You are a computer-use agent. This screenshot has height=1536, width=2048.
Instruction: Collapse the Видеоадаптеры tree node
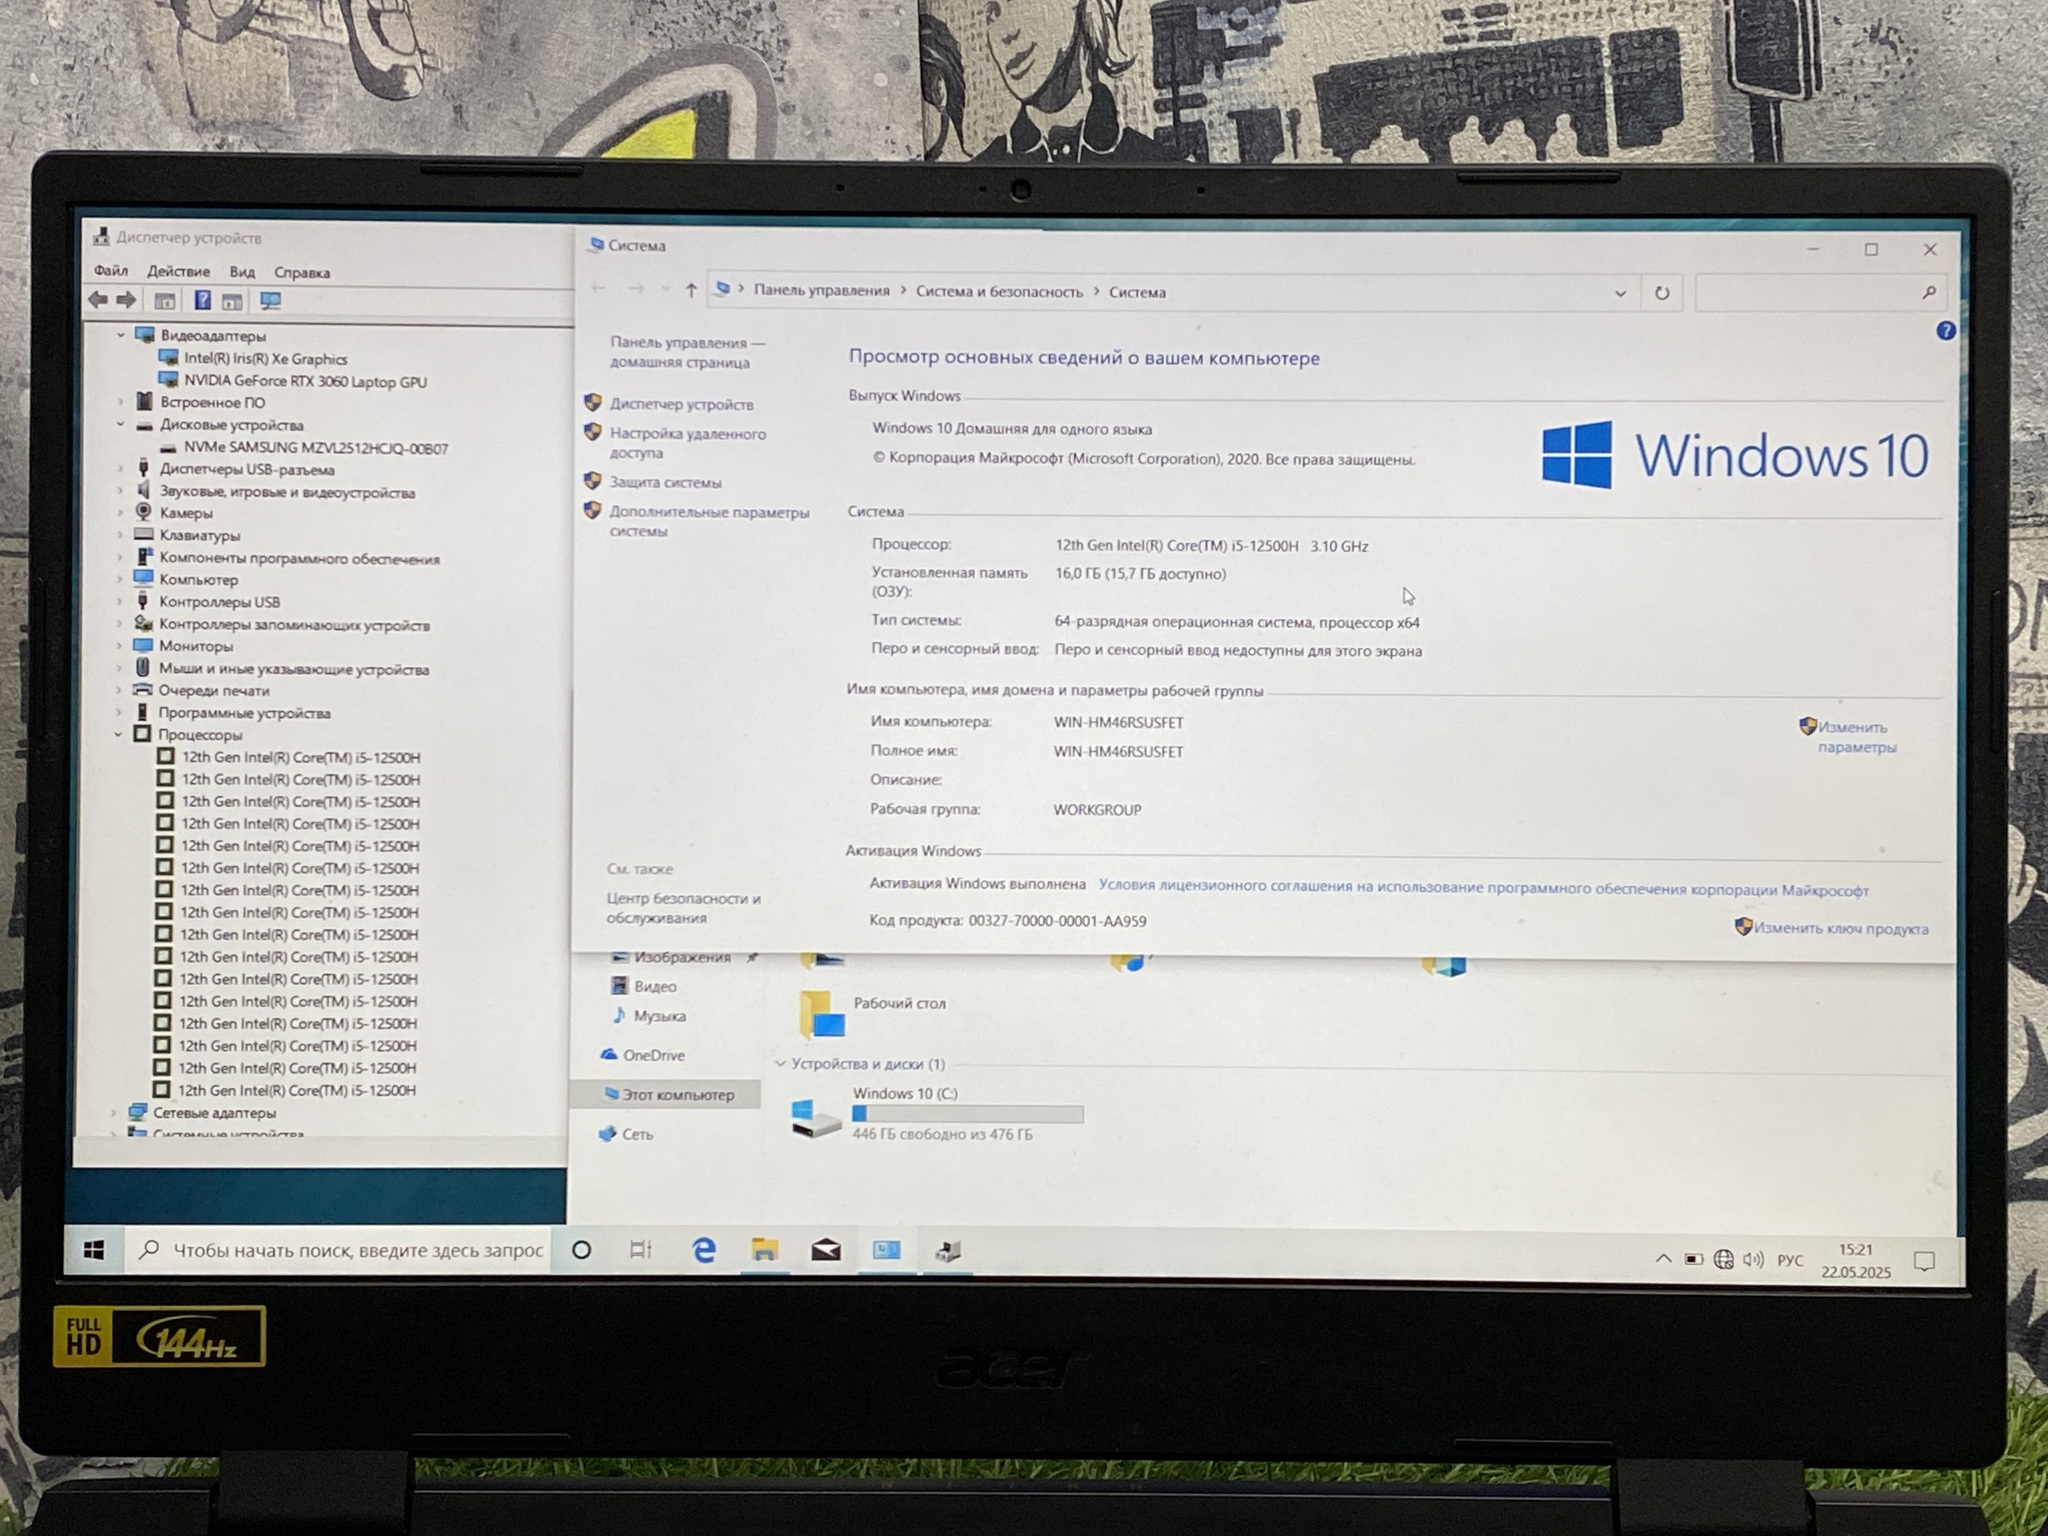(121, 335)
